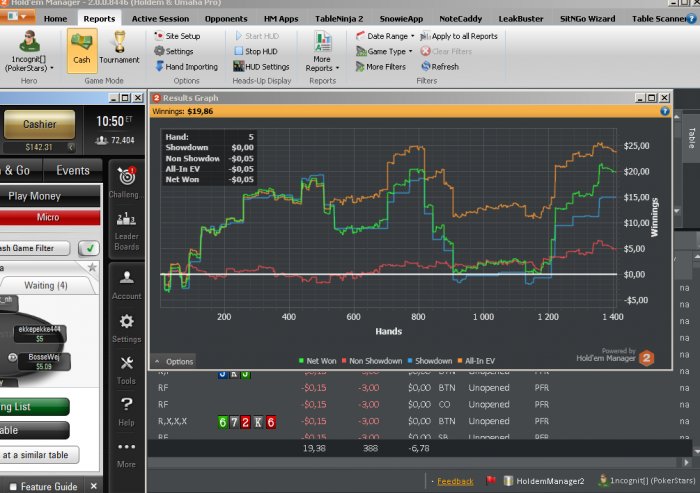This screenshot has width=700, height=493.
Task: Toggle the green game filter checkmark
Action: click(89, 248)
